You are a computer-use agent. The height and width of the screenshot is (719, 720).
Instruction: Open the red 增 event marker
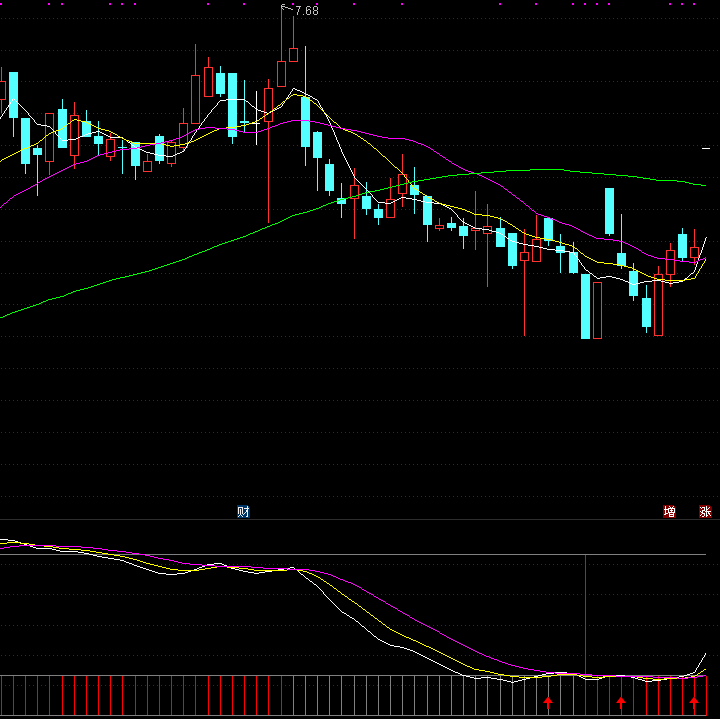coord(669,511)
